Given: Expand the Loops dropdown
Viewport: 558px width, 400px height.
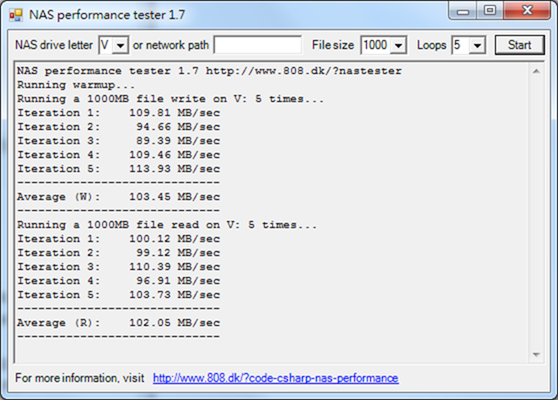Looking at the screenshot, I should click(x=477, y=45).
